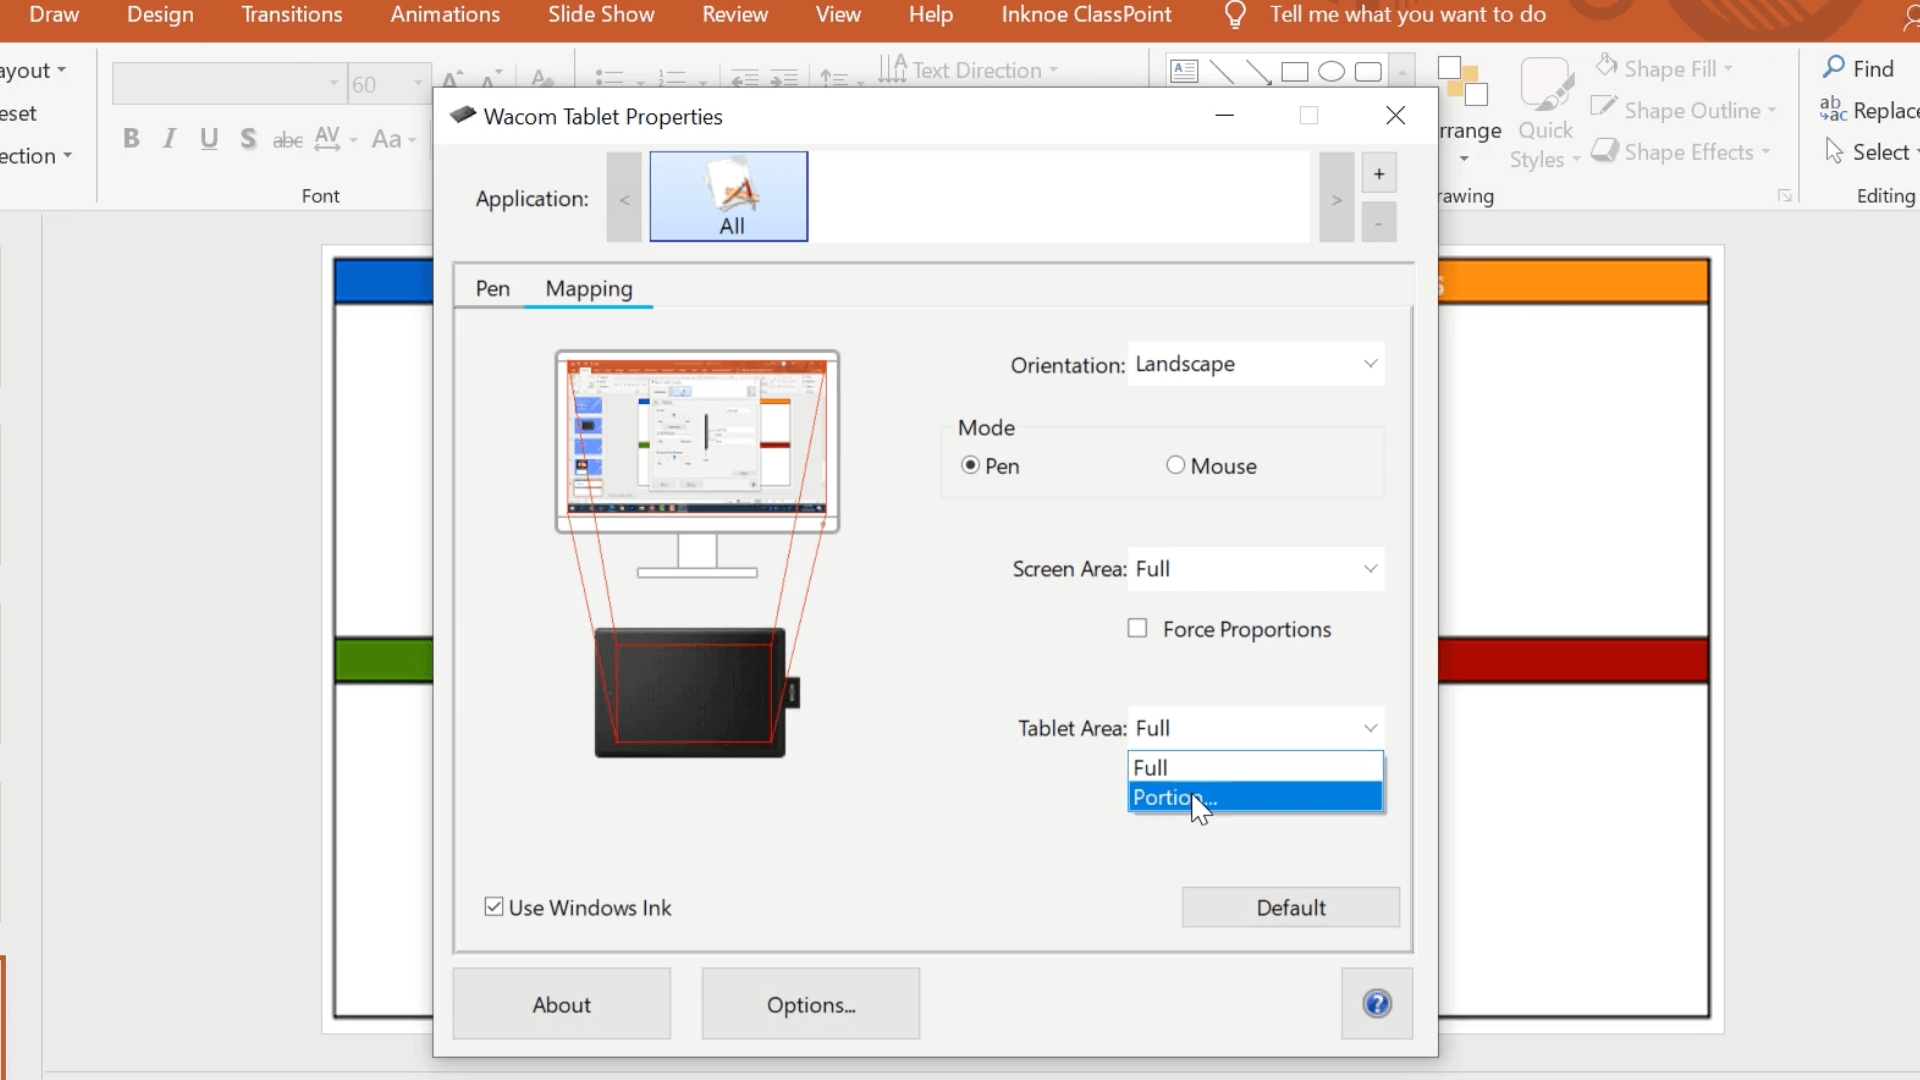Viewport: 1920px width, 1080px height.
Task: Switch to the Mapping tab
Action: [x=589, y=289]
